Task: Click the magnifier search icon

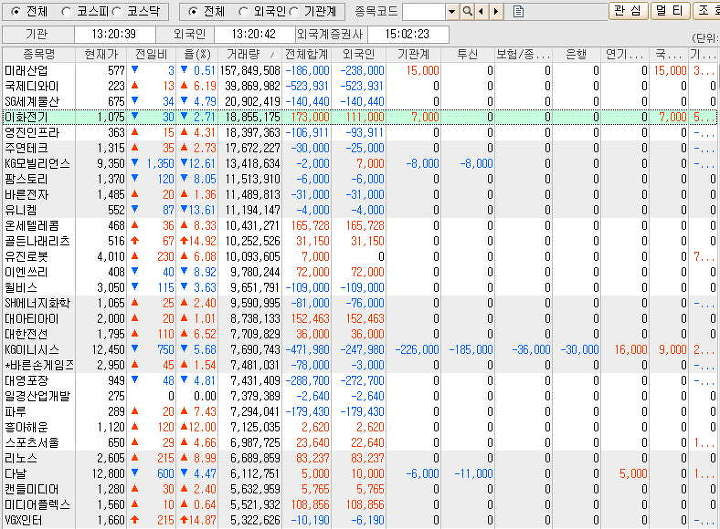Action: [x=467, y=11]
